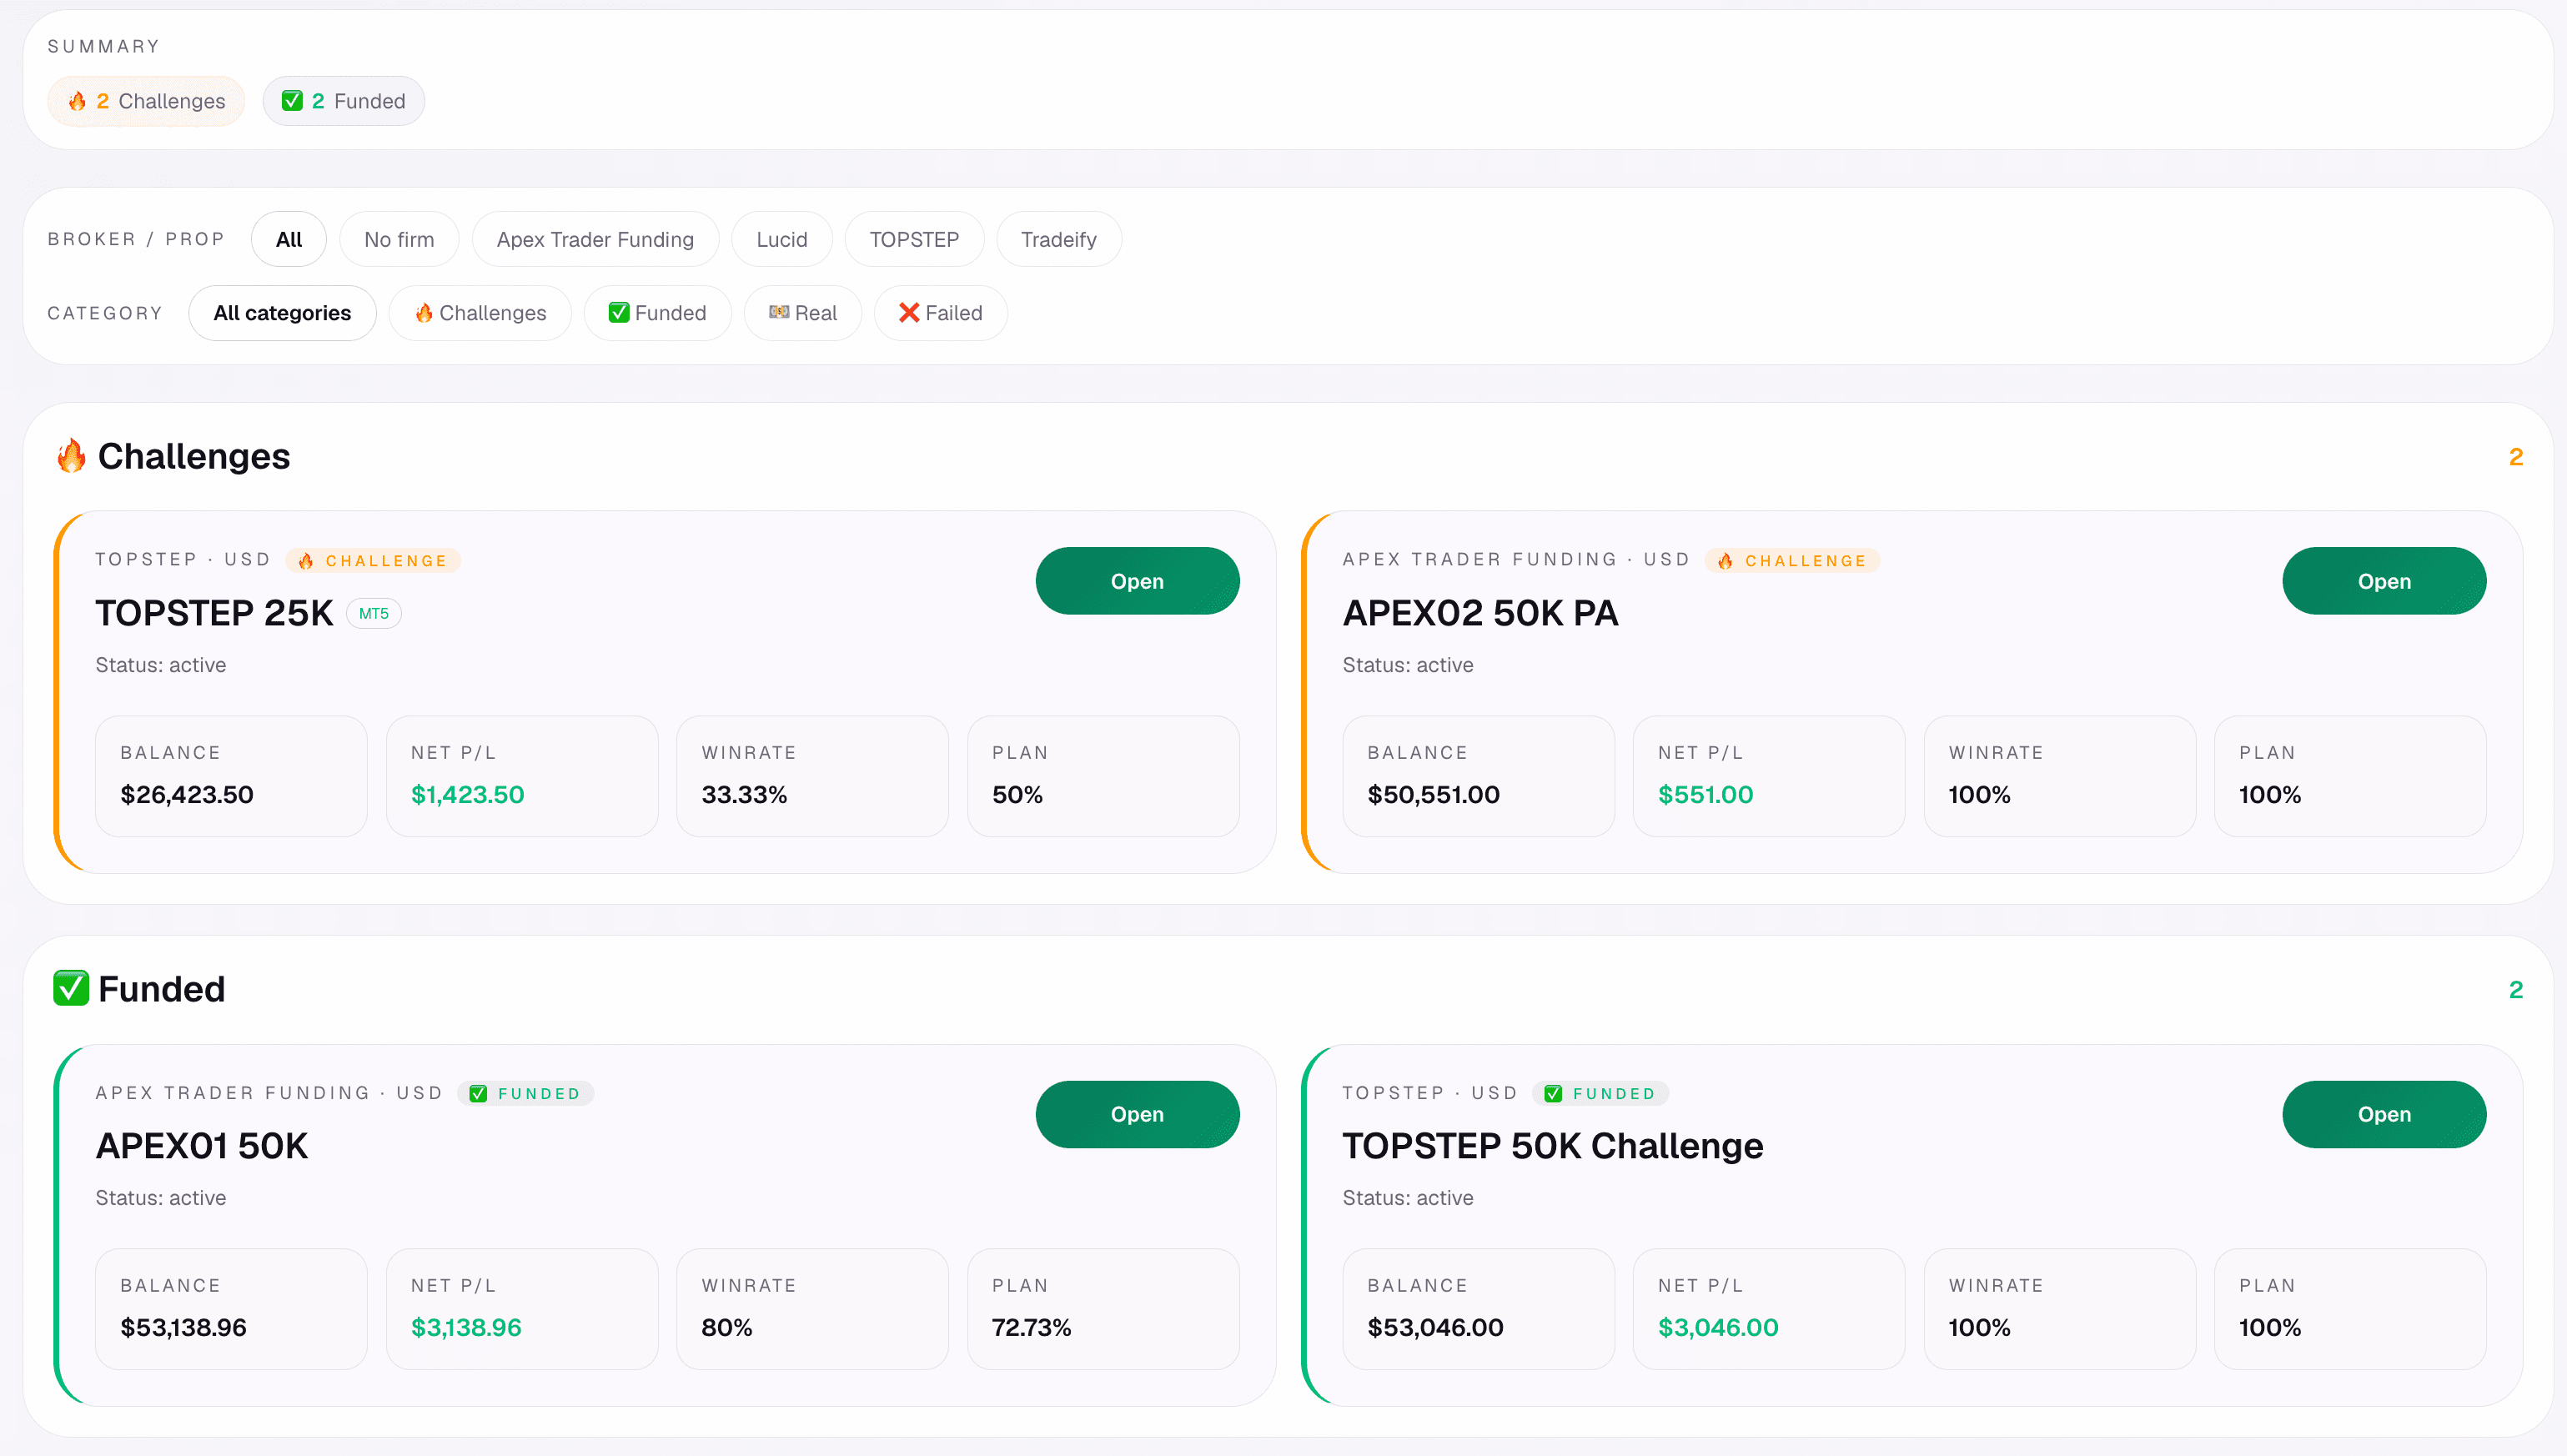The height and width of the screenshot is (1456, 2567).
Task: Click the Funded badge on APEX01 50K card
Action: pyautogui.click(x=526, y=1093)
